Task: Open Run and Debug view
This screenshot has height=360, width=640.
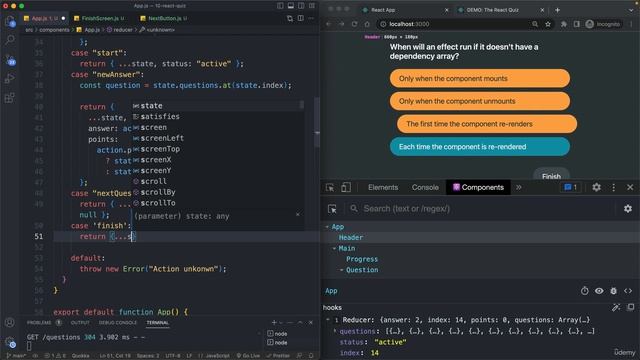Action: point(10,78)
